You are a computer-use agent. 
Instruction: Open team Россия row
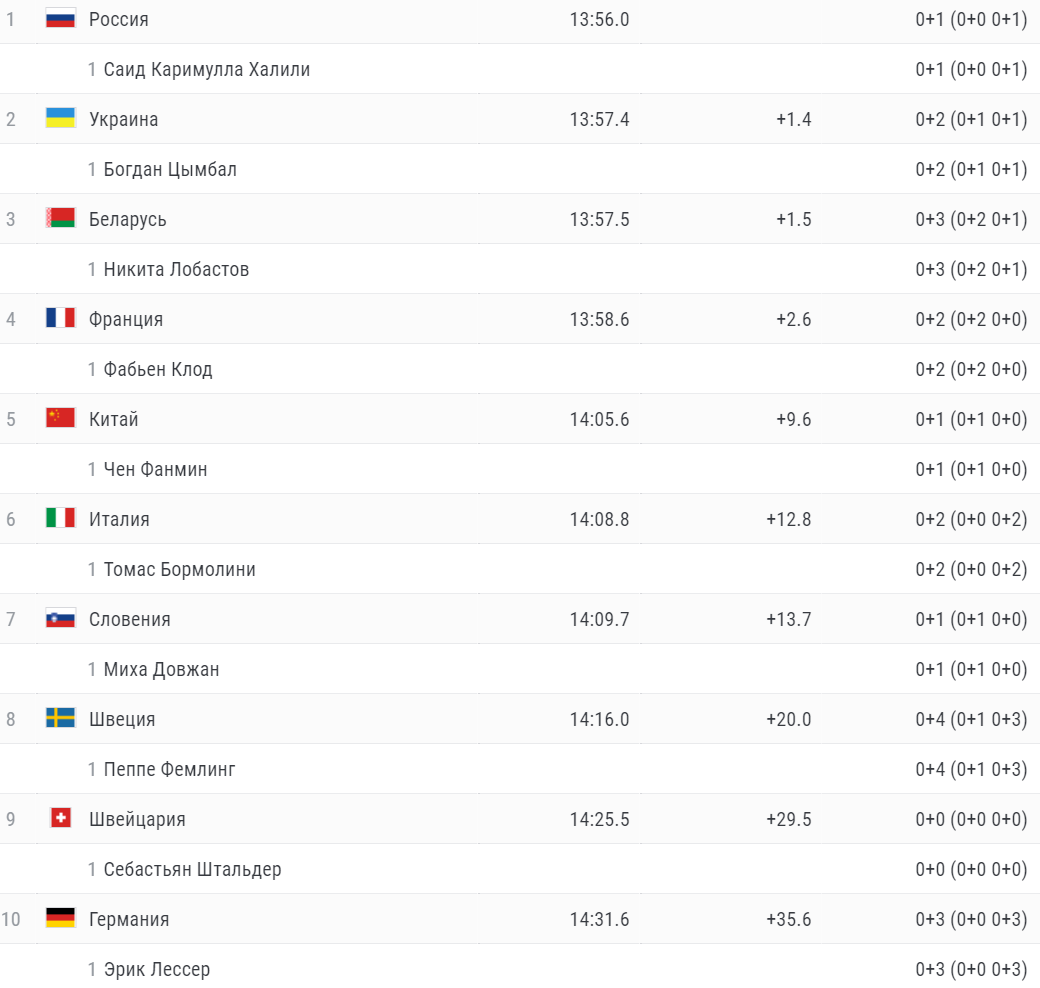coord(118,19)
